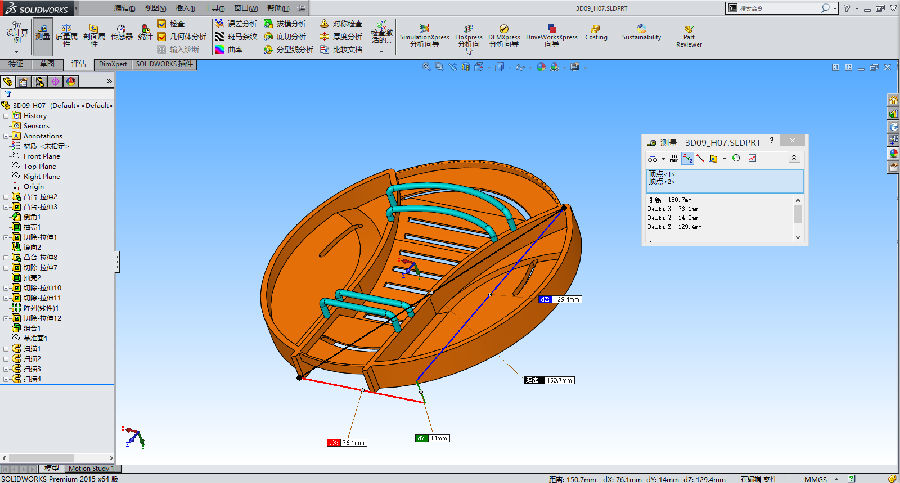Switch to the DimXpert tab
This screenshot has width=900, height=483.
click(x=112, y=63)
